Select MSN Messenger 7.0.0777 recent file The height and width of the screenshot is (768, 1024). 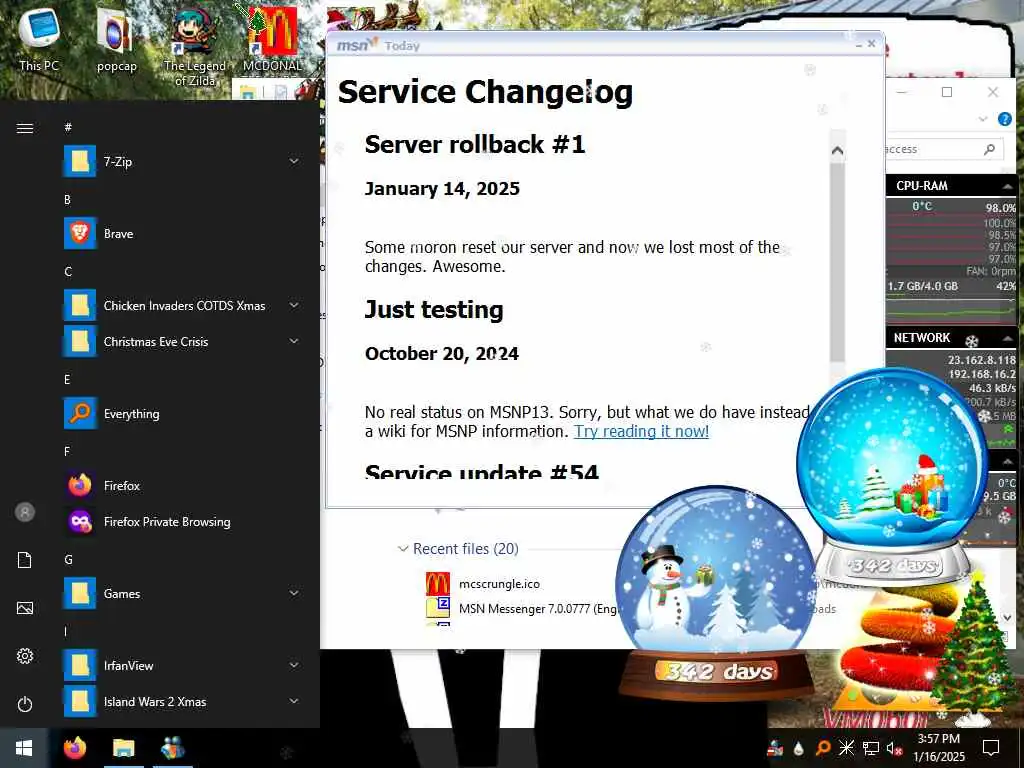(521, 609)
